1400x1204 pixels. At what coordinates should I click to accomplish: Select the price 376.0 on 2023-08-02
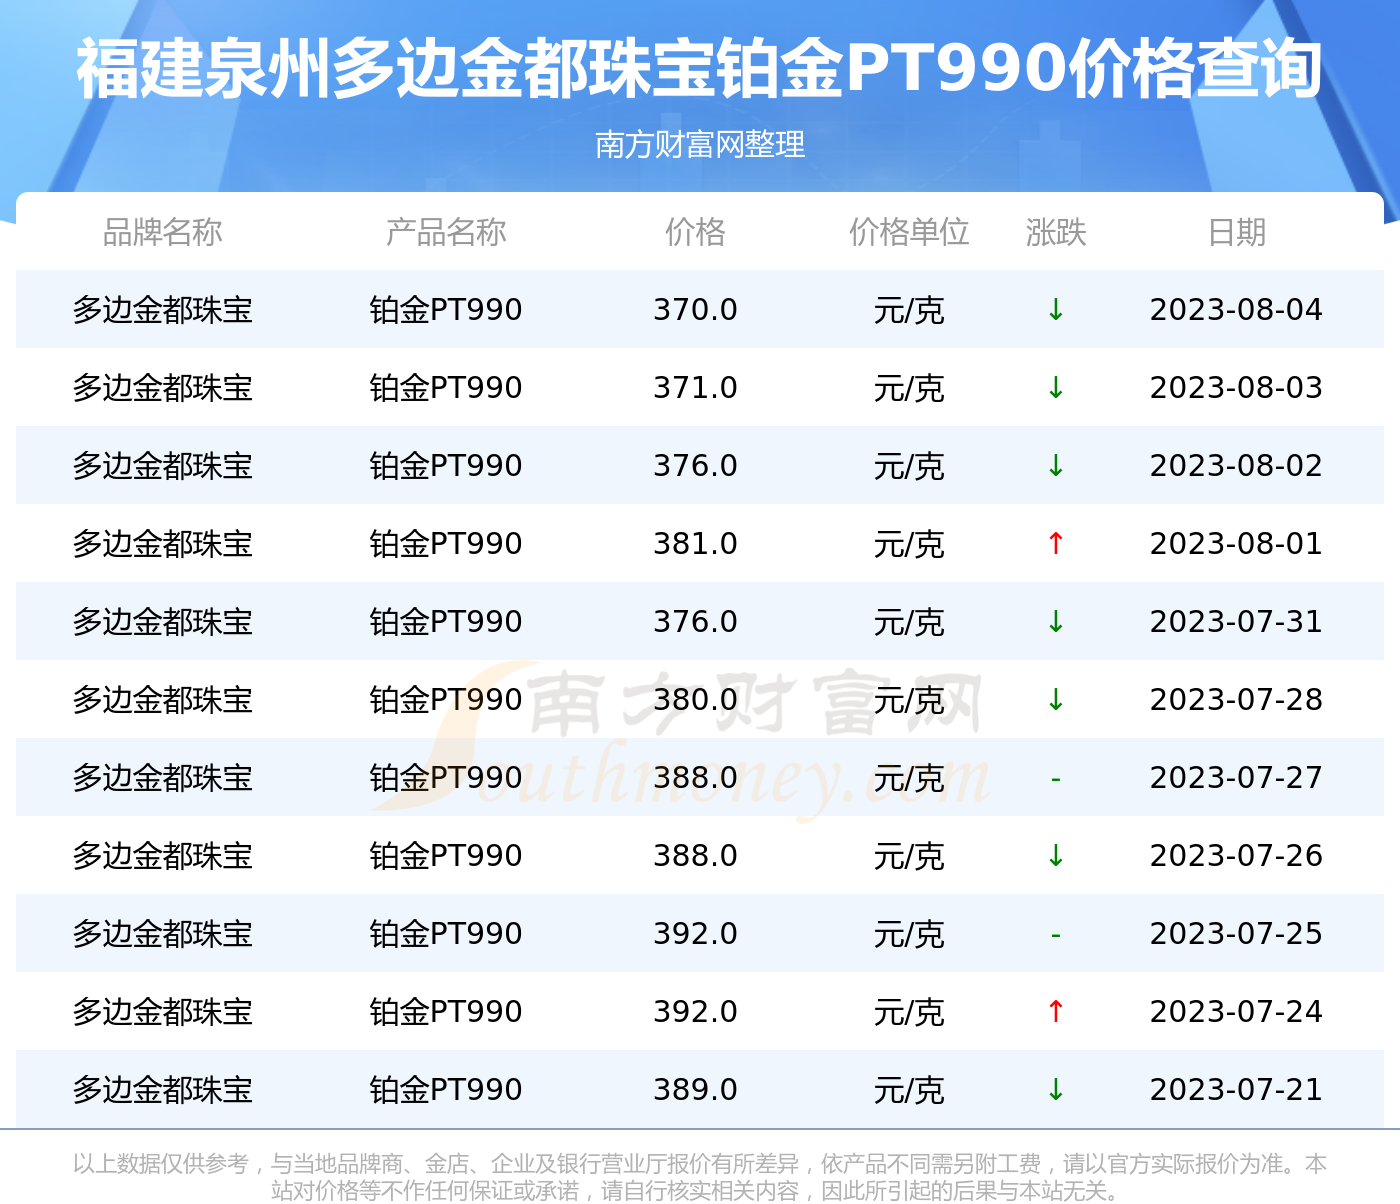tap(695, 466)
